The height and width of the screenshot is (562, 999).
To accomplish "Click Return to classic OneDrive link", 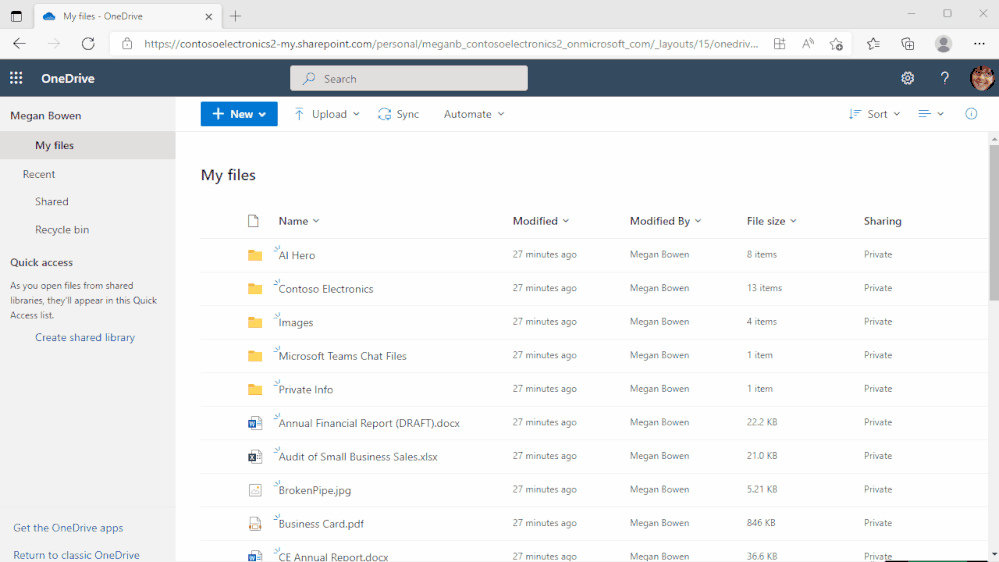I will [76, 555].
